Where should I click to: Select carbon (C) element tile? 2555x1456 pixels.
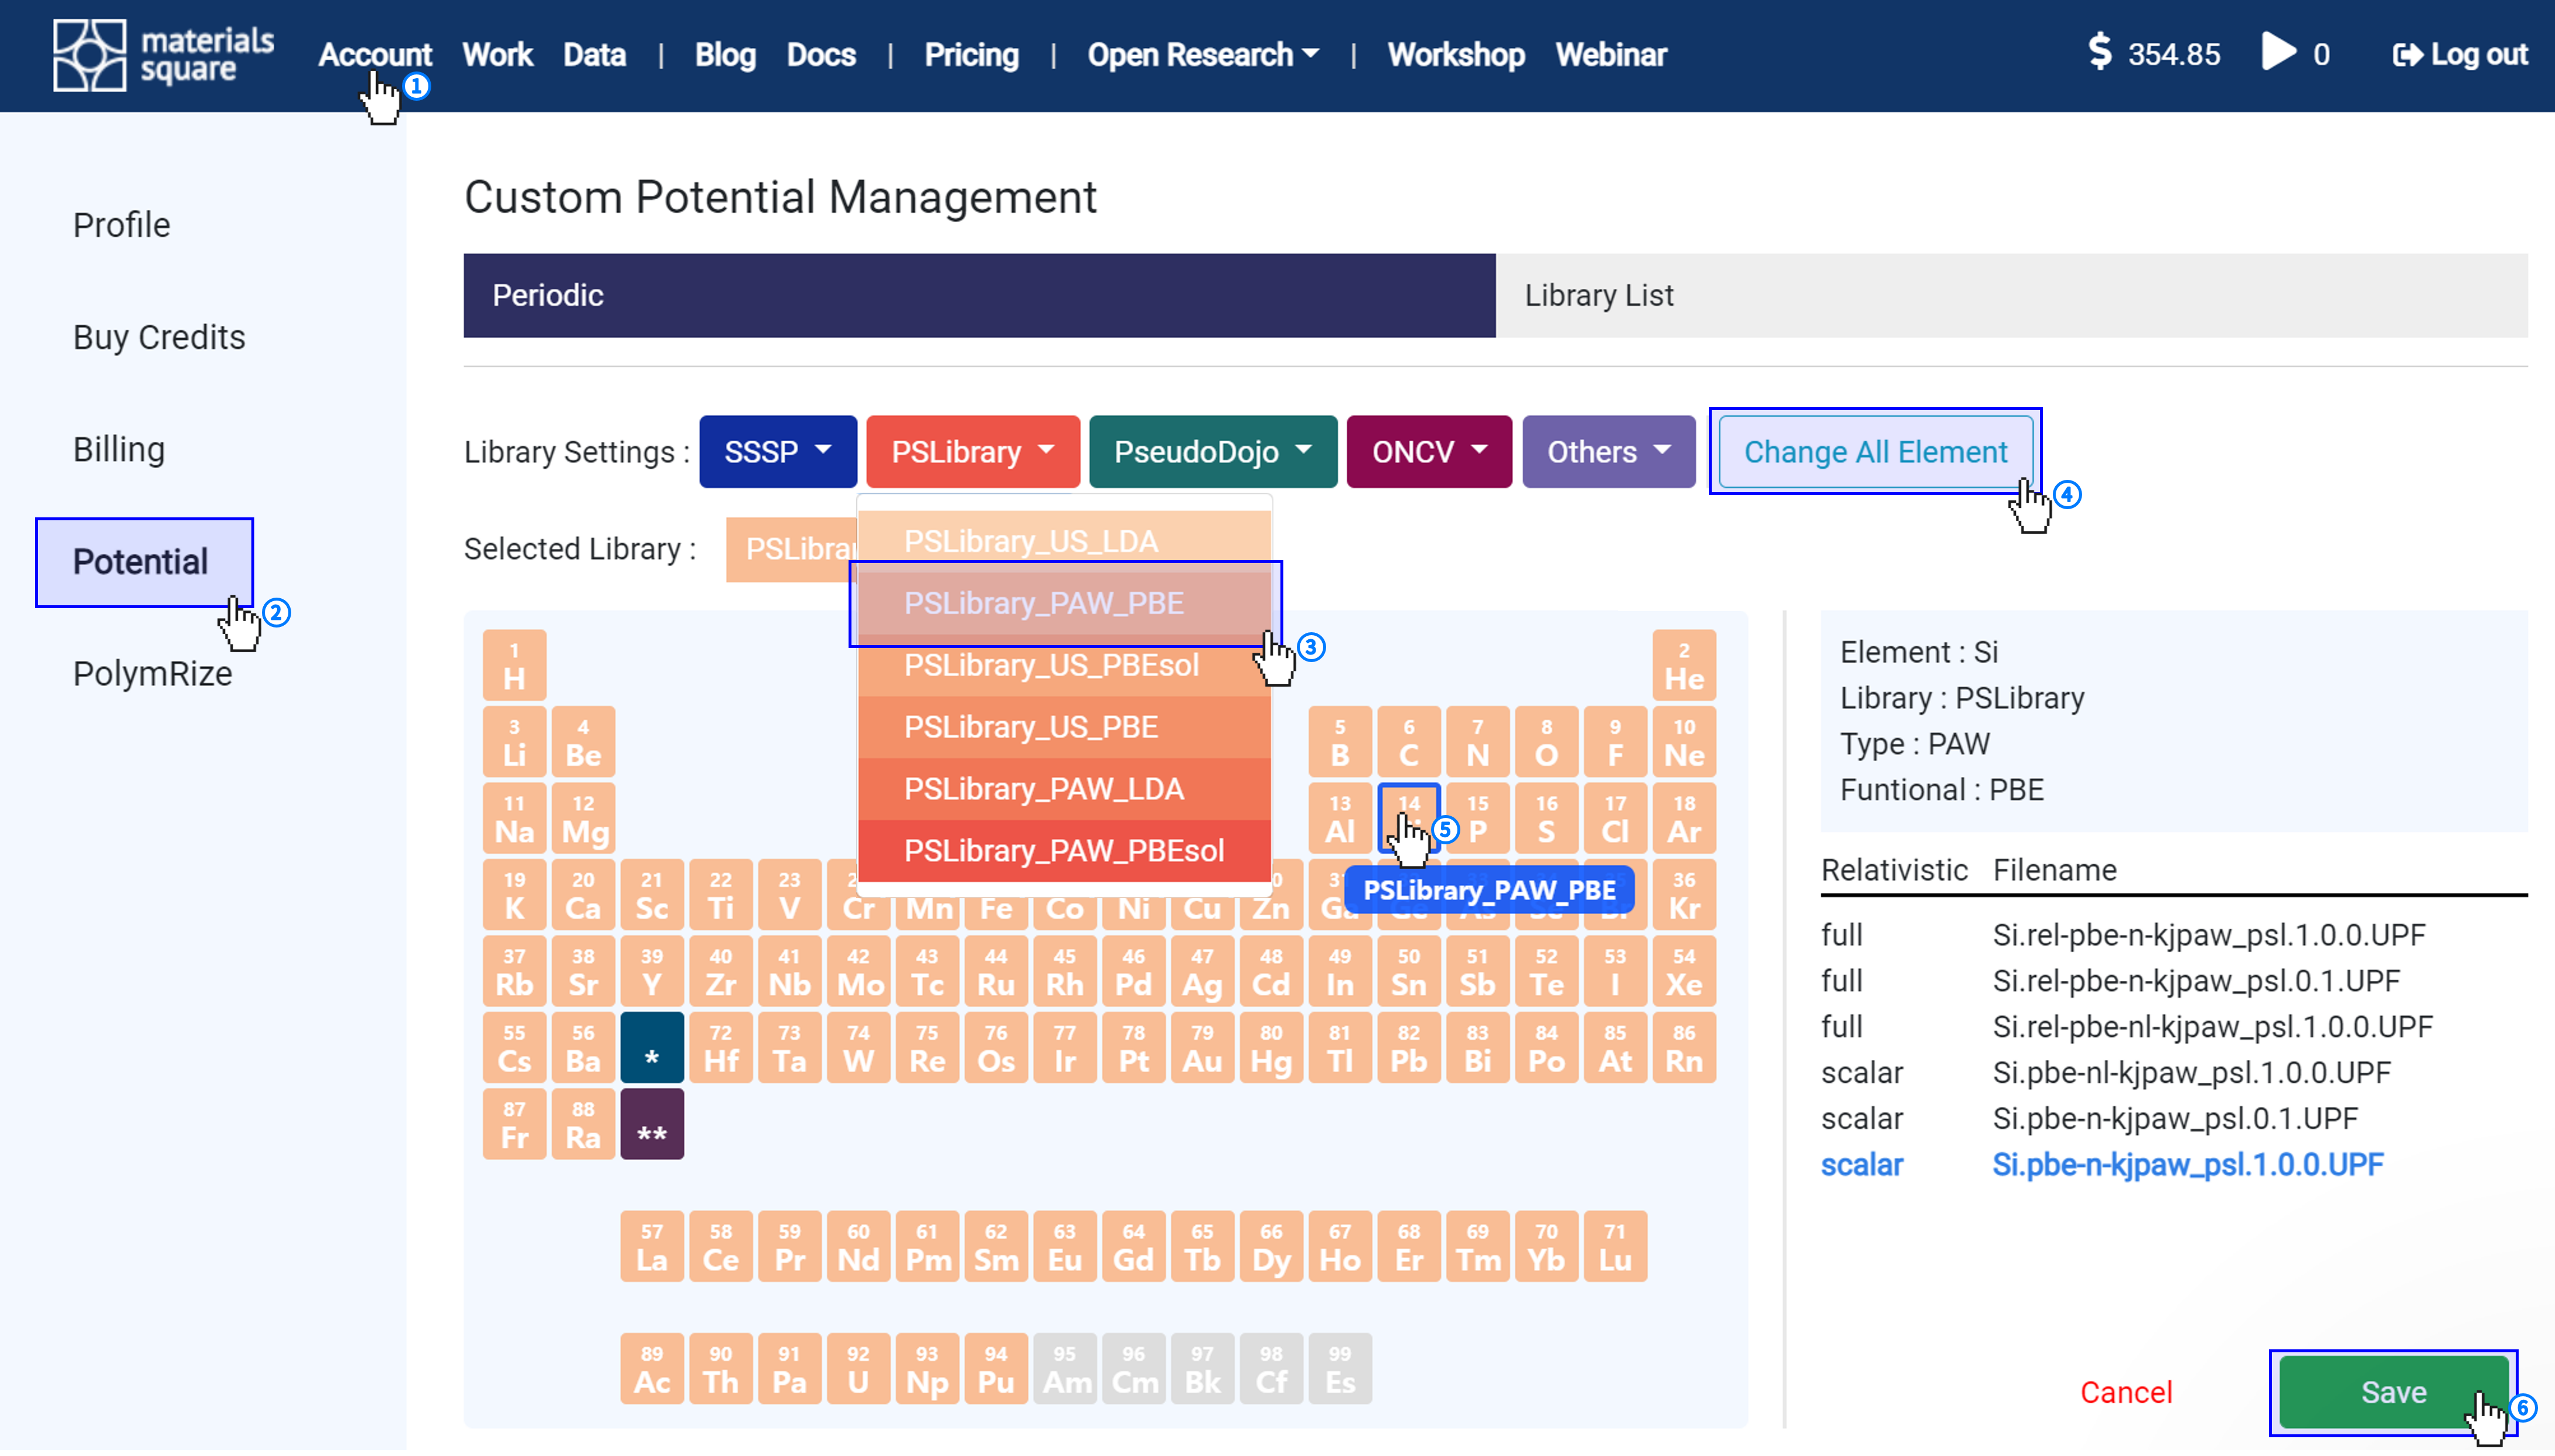pos(1408,742)
